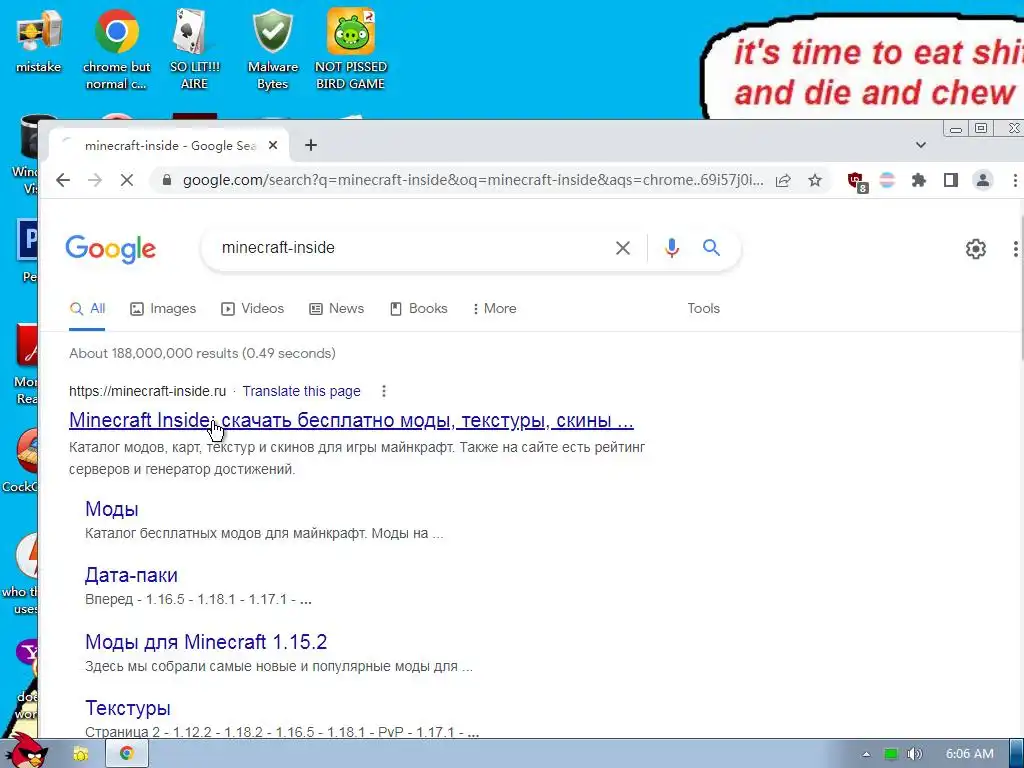Open the tab search dropdown arrow
Viewport: 1024px width, 768px height.
921,145
